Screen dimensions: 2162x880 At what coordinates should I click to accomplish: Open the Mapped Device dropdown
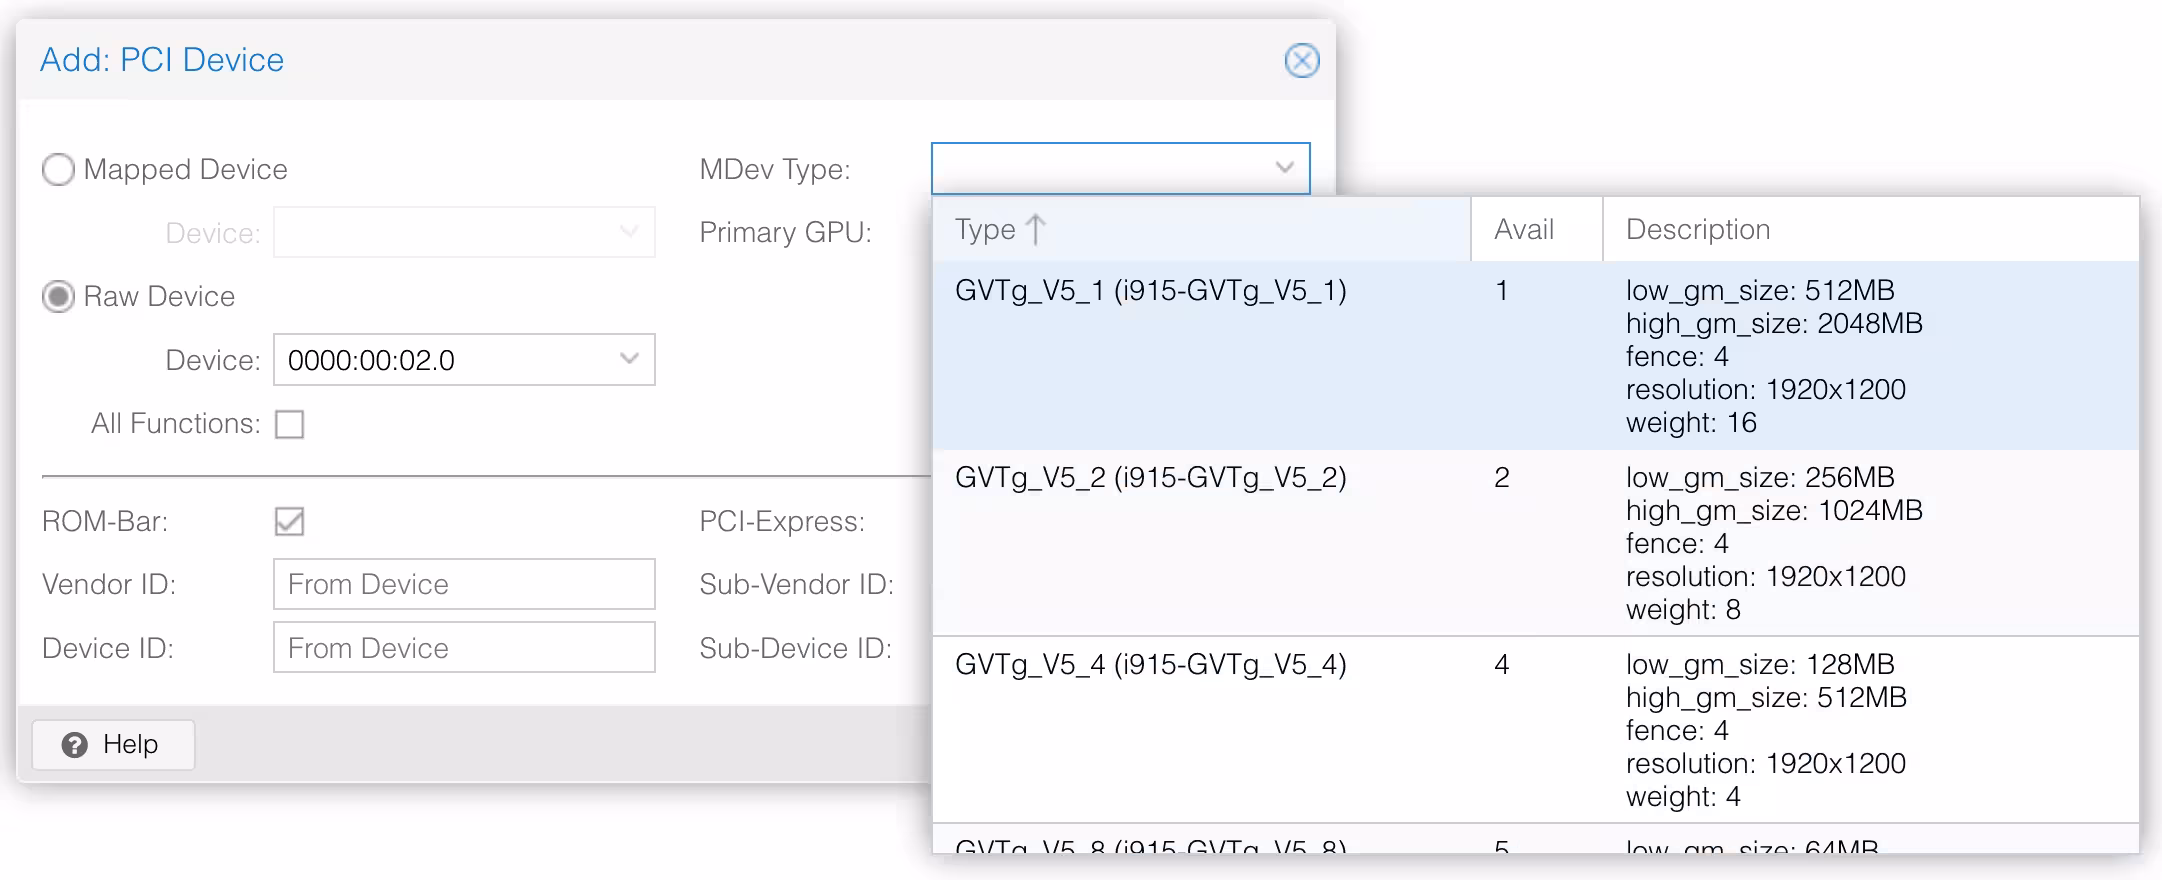pos(629,232)
